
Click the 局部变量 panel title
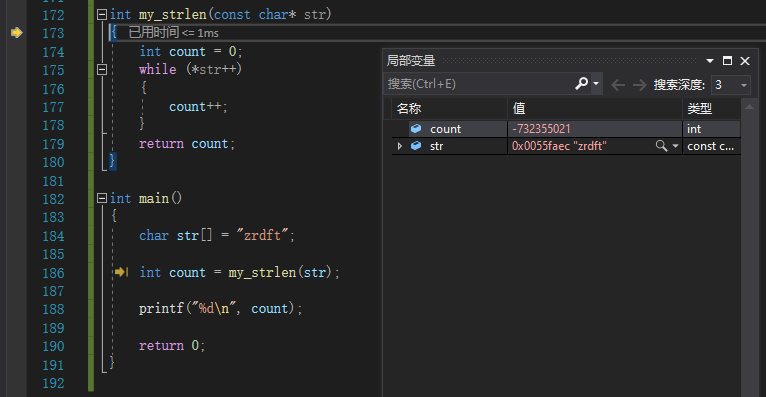click(x=411, y=61)
